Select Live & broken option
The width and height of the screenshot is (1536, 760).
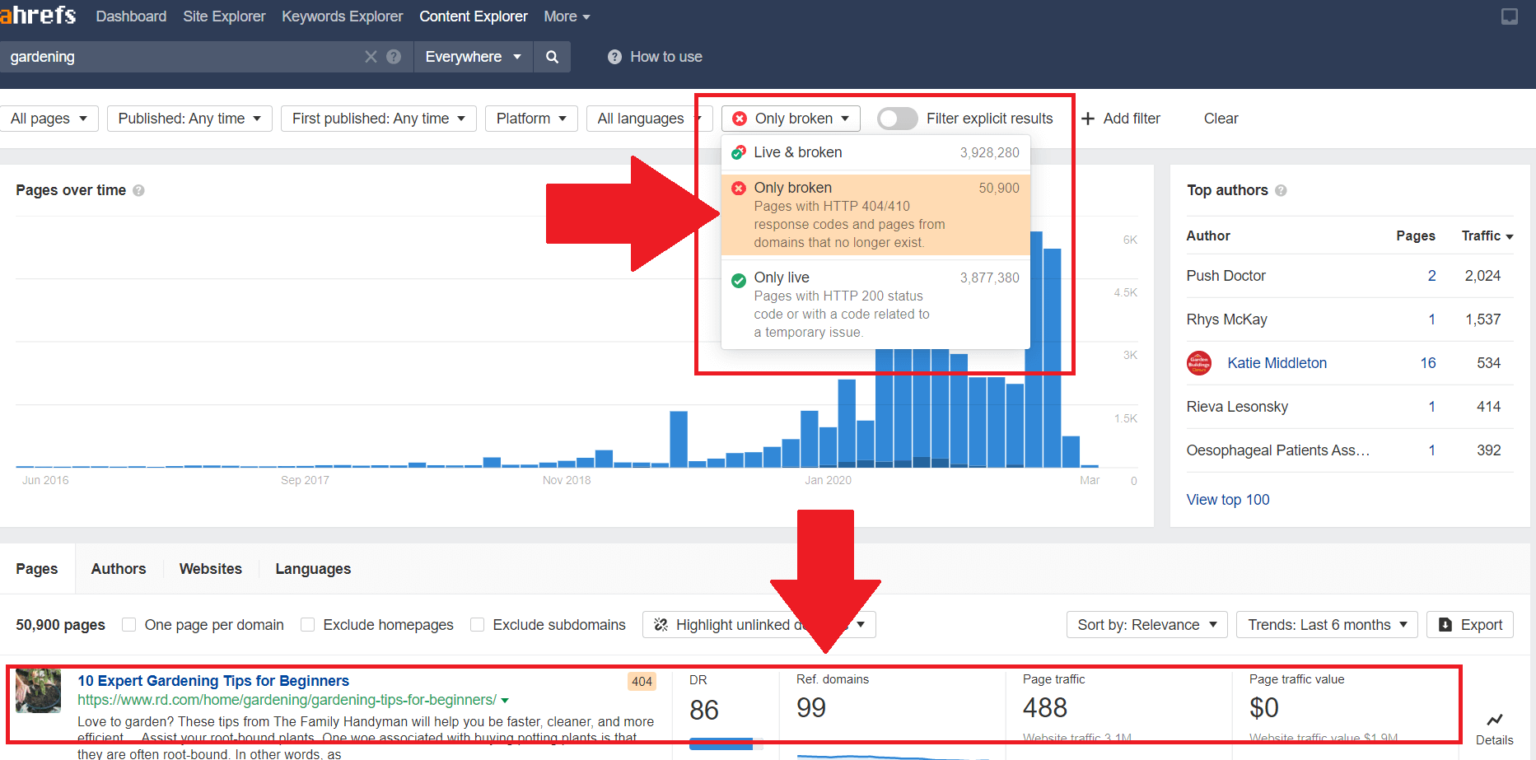coord(875,152)
